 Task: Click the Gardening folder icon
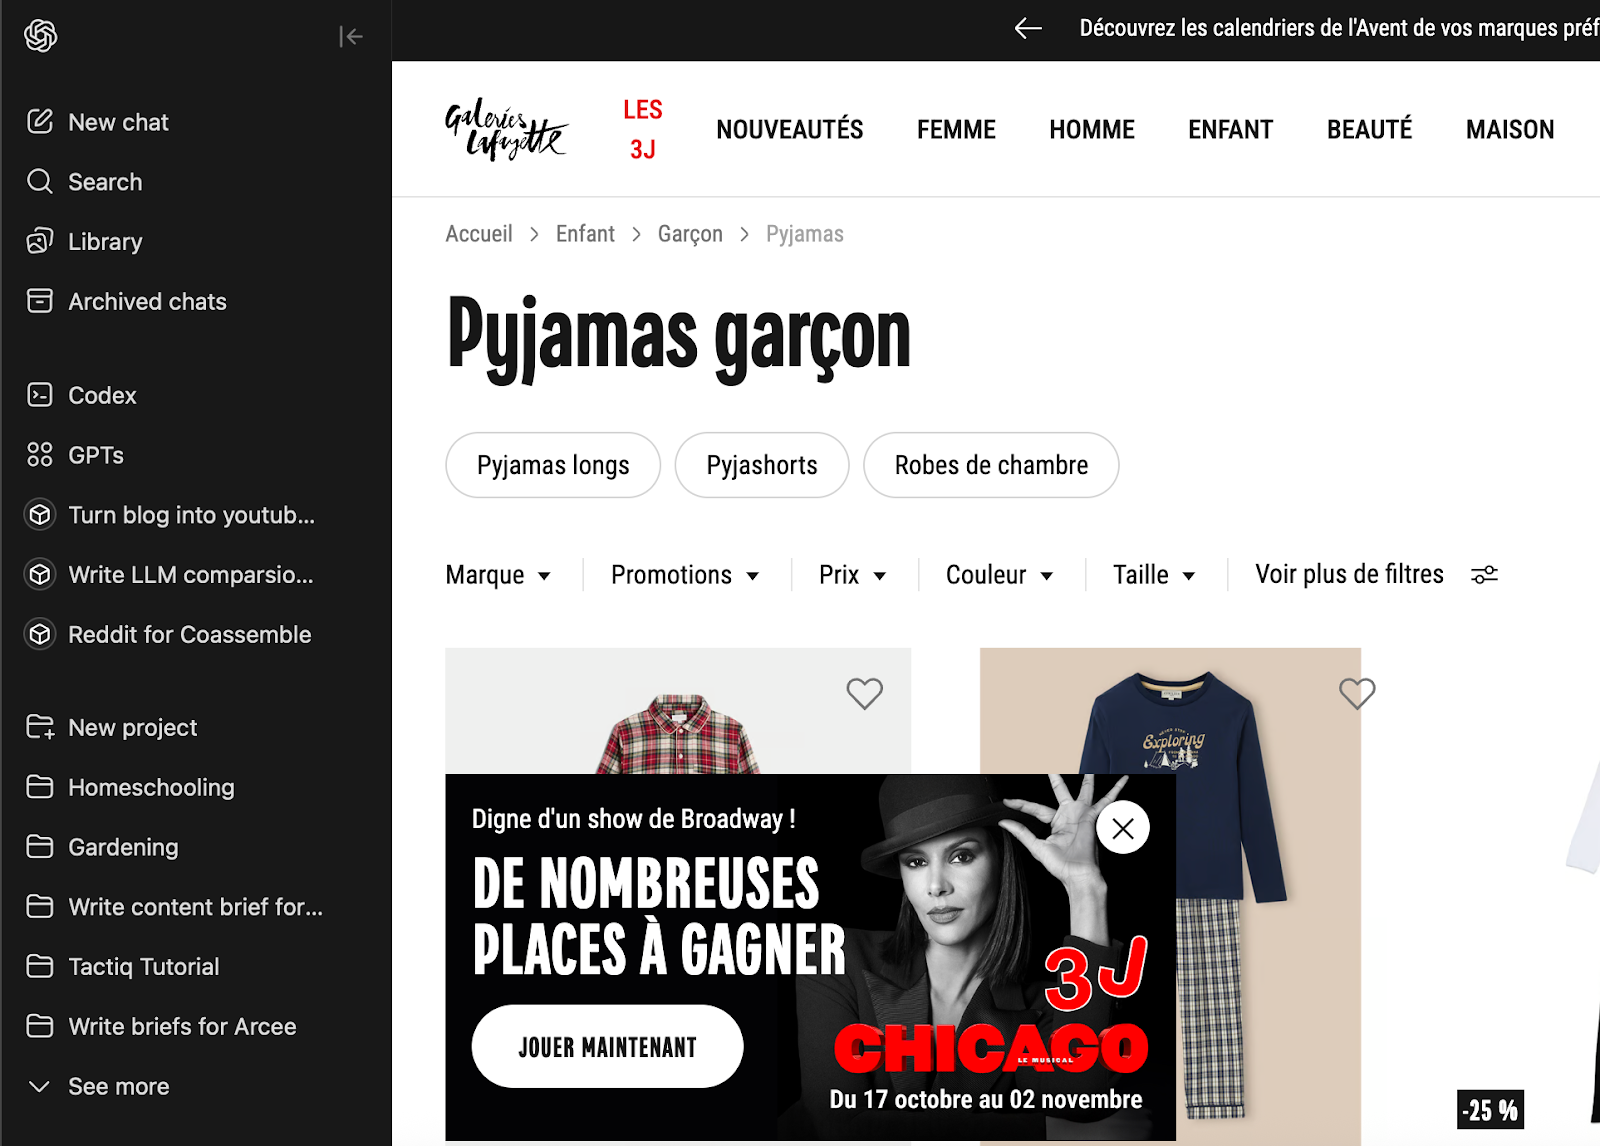40,847
